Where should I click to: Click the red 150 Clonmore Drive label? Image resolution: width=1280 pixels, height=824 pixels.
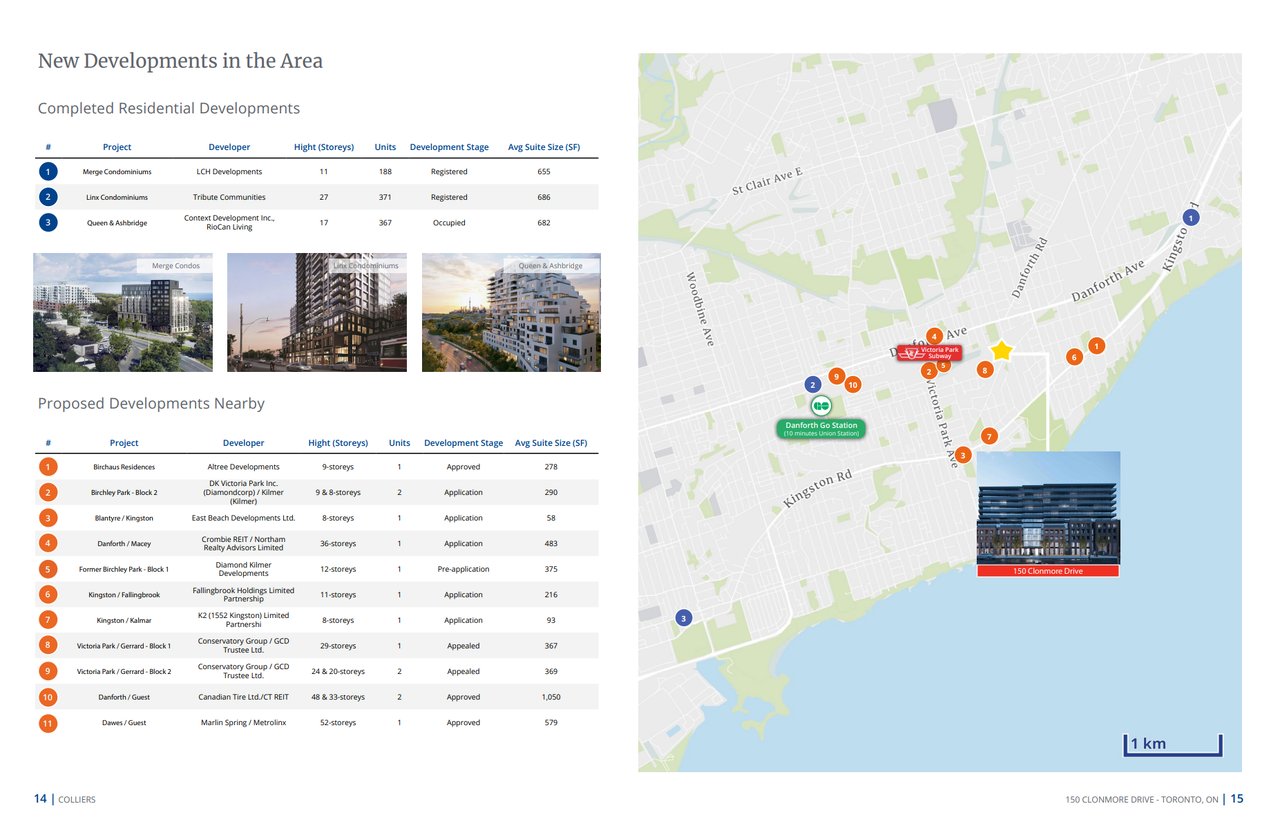[x=1047, y=571]
